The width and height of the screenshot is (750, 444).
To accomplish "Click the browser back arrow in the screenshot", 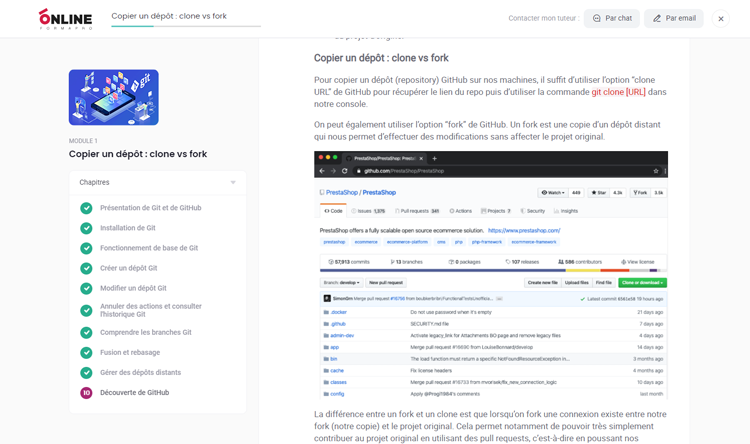I will [322, 171].
